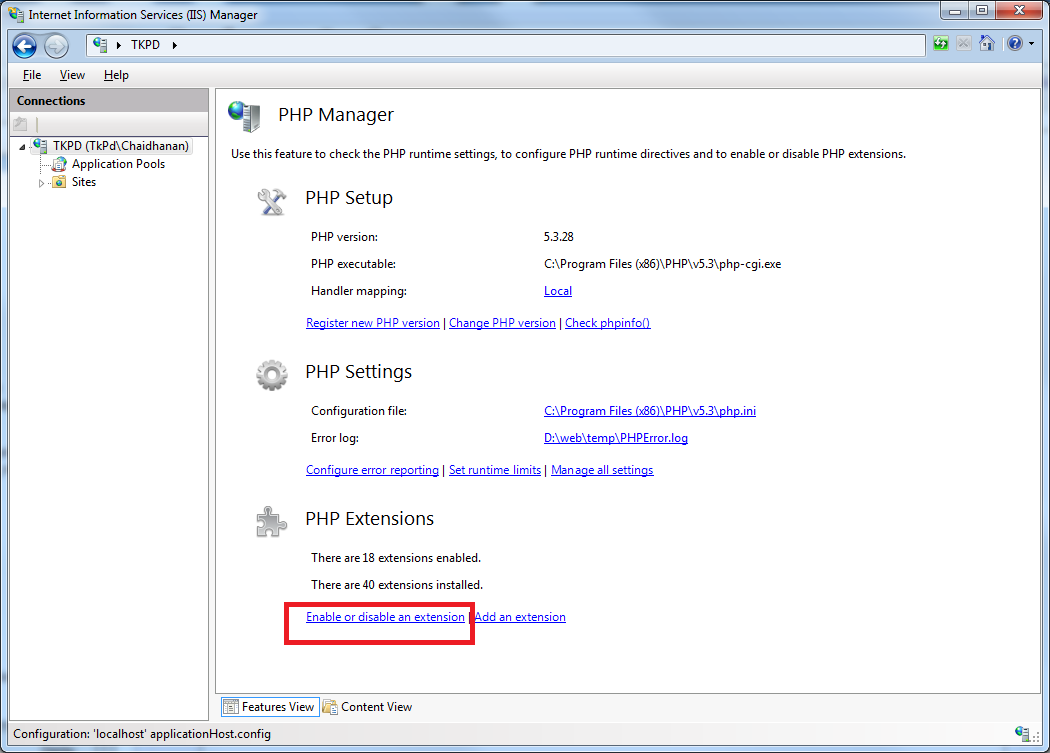
Task: Click Manage all settings link
Action: coord(602,470)
